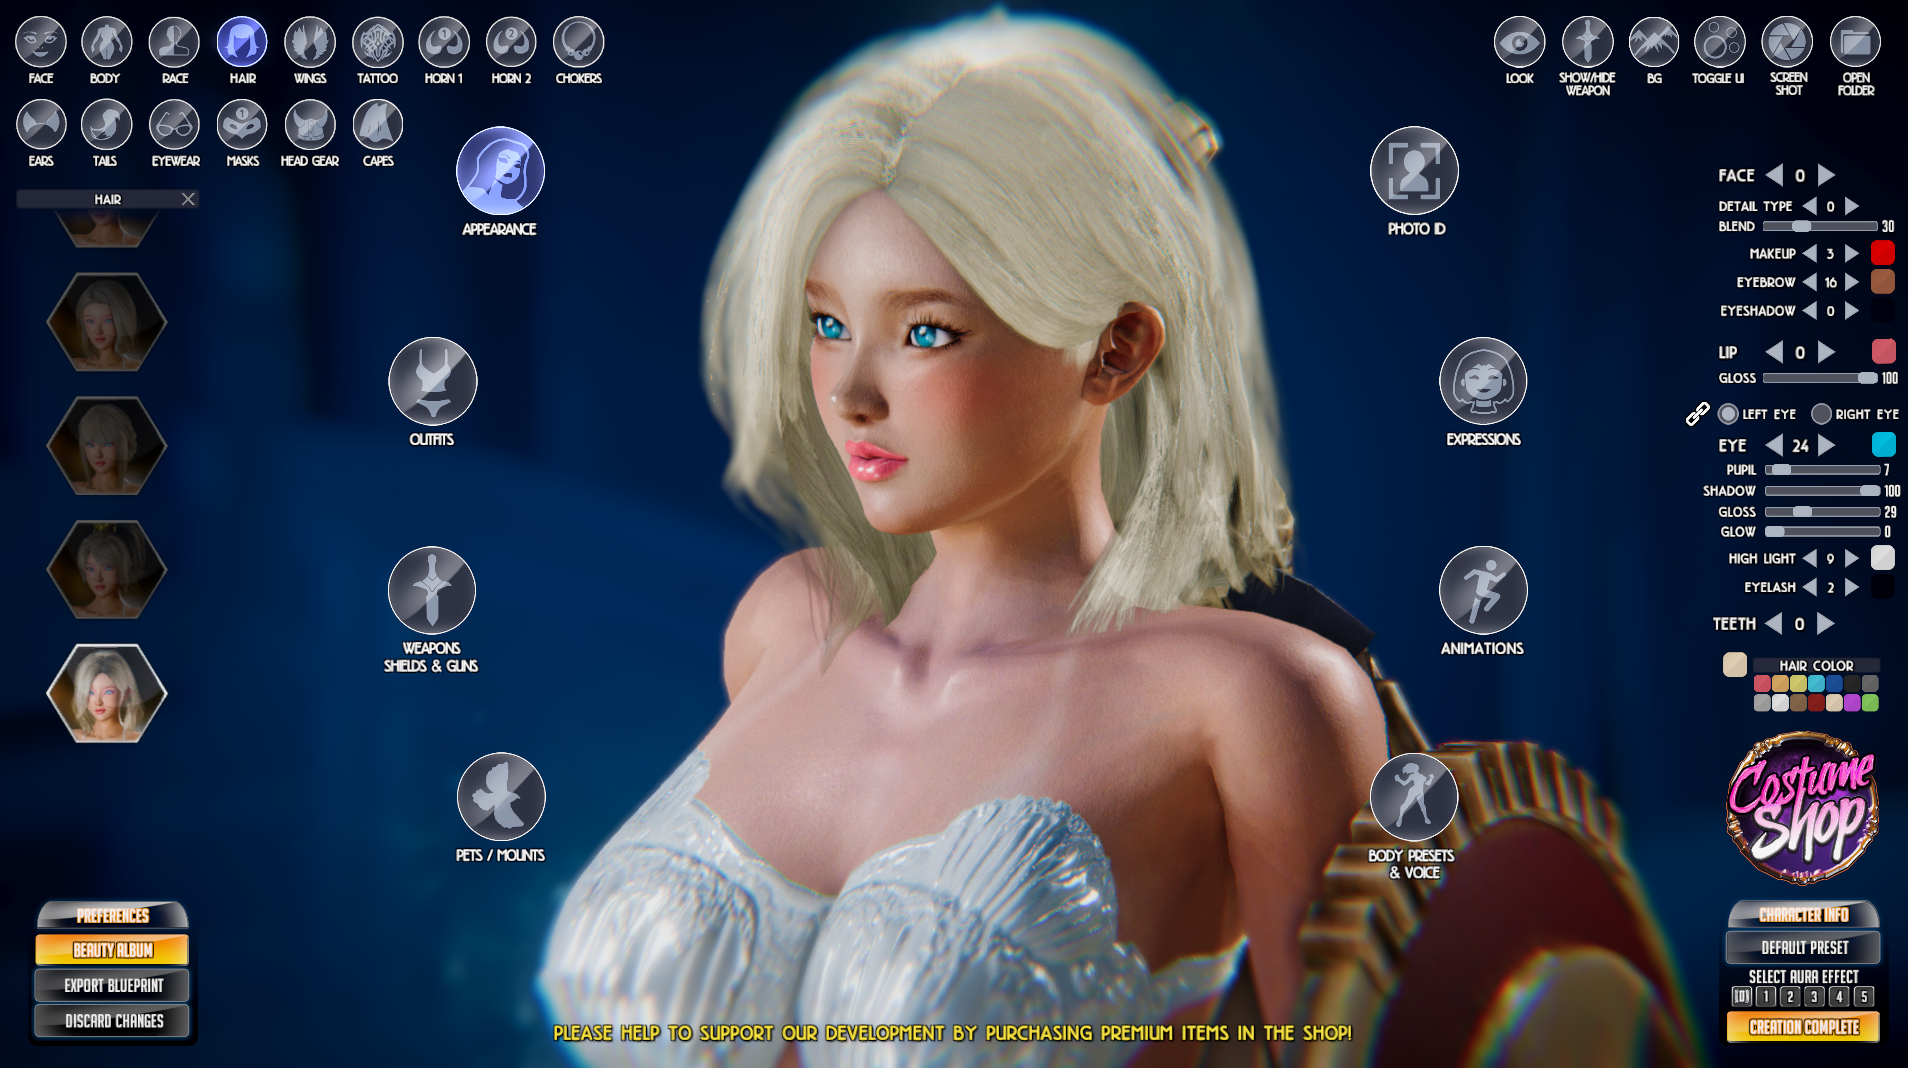Image resolution: width=1908 pixels, height=1068 pixels.
Task: Pick green in Hair Color palette
Action: click(x=1870, y=703)
